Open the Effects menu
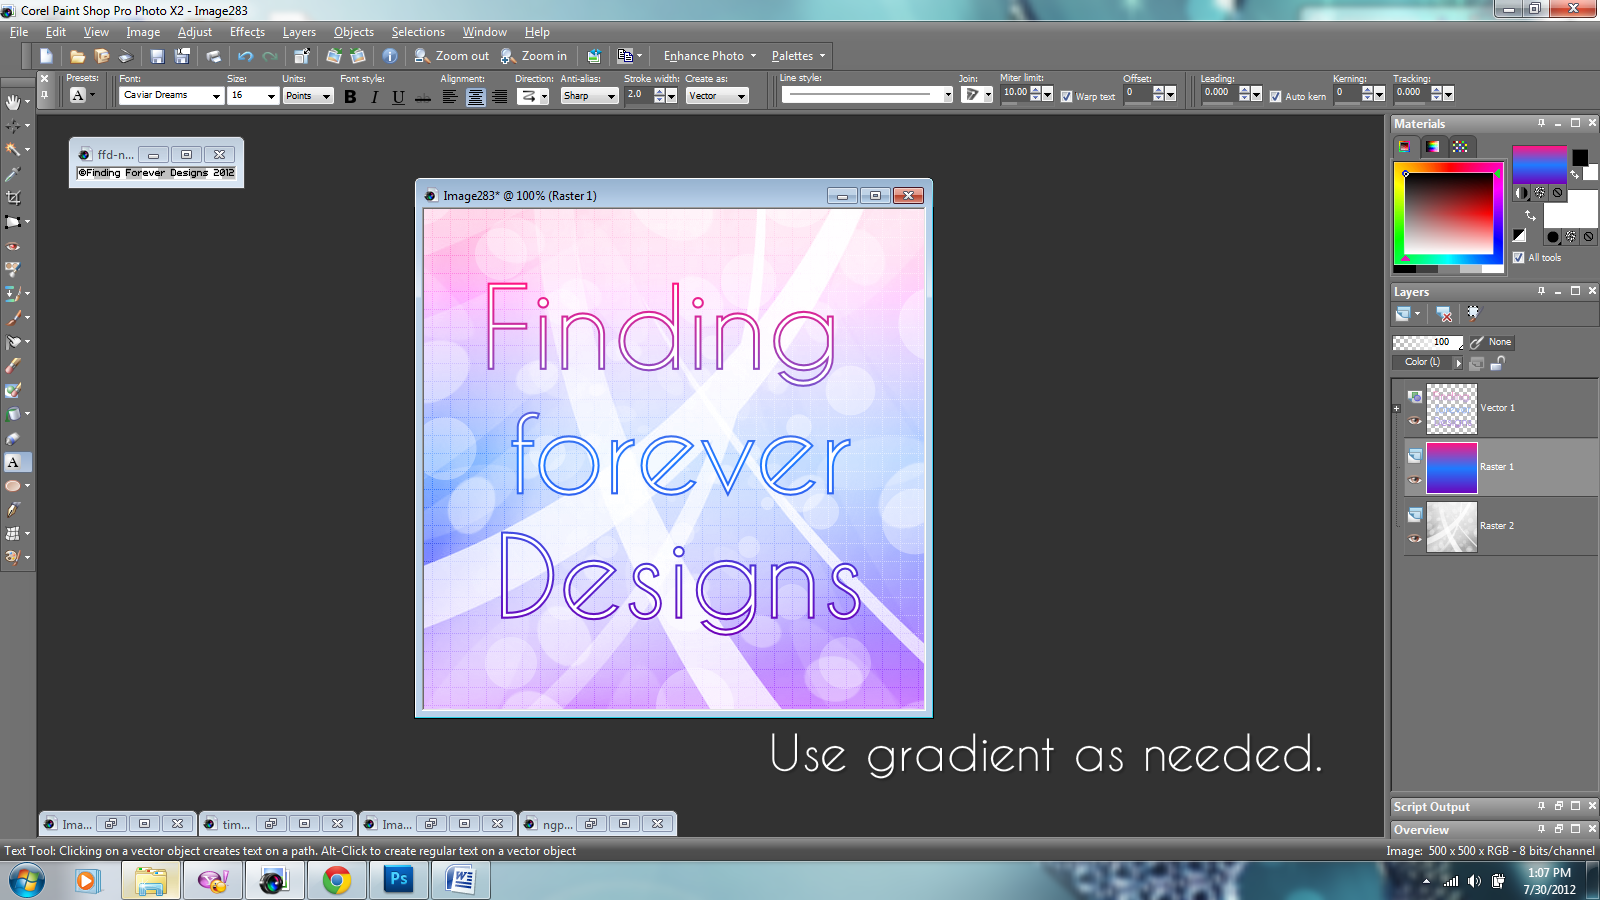 coord(247,31)
